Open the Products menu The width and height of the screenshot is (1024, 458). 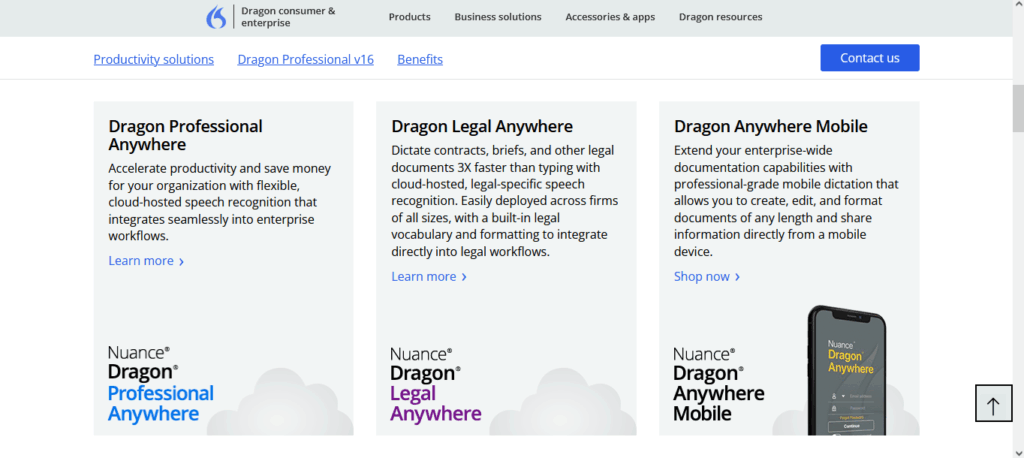409,17
